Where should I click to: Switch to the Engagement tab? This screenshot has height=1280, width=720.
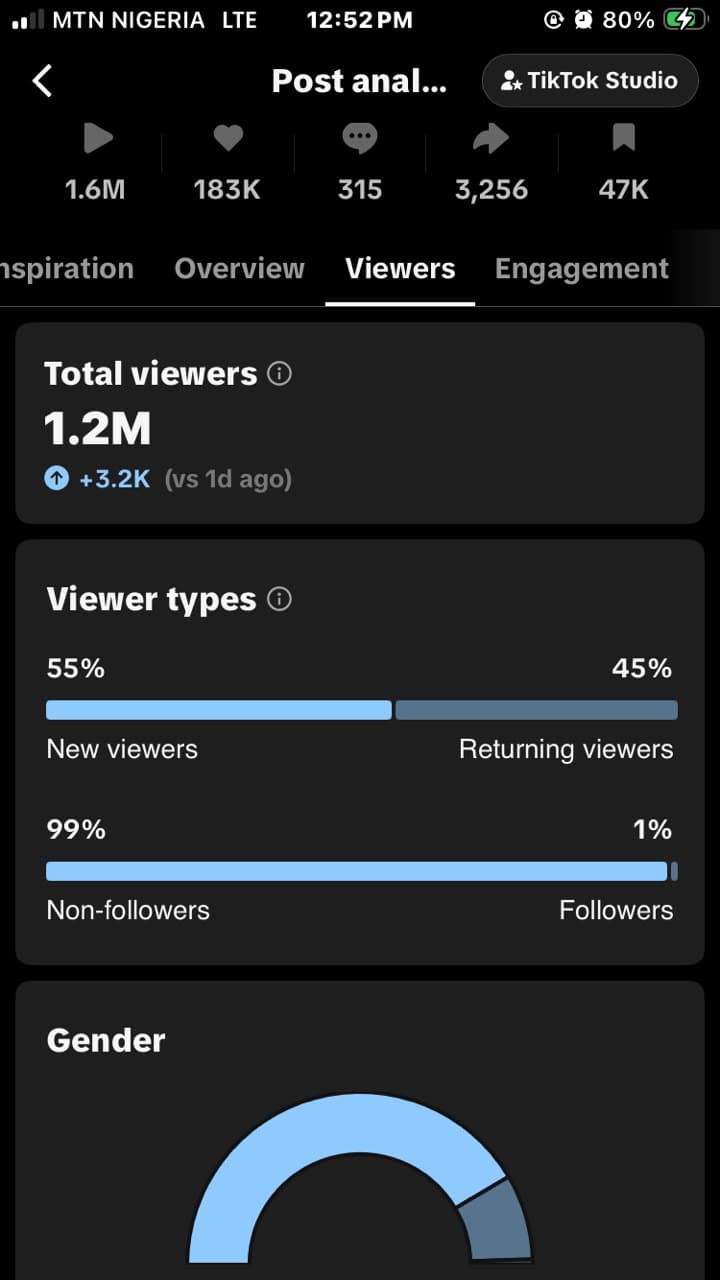coord(582,268)
